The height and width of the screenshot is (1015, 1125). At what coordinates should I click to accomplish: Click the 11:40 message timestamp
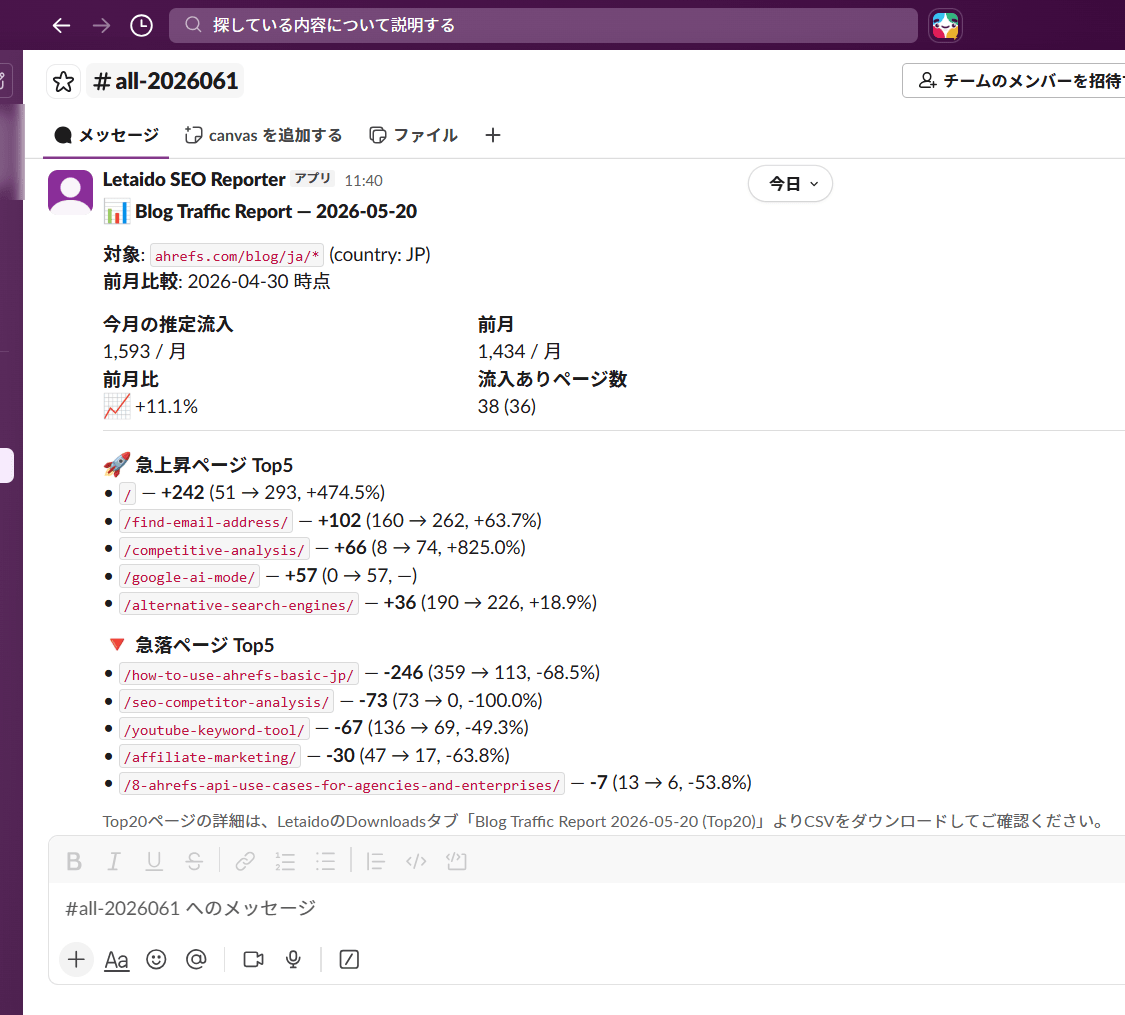363,181
